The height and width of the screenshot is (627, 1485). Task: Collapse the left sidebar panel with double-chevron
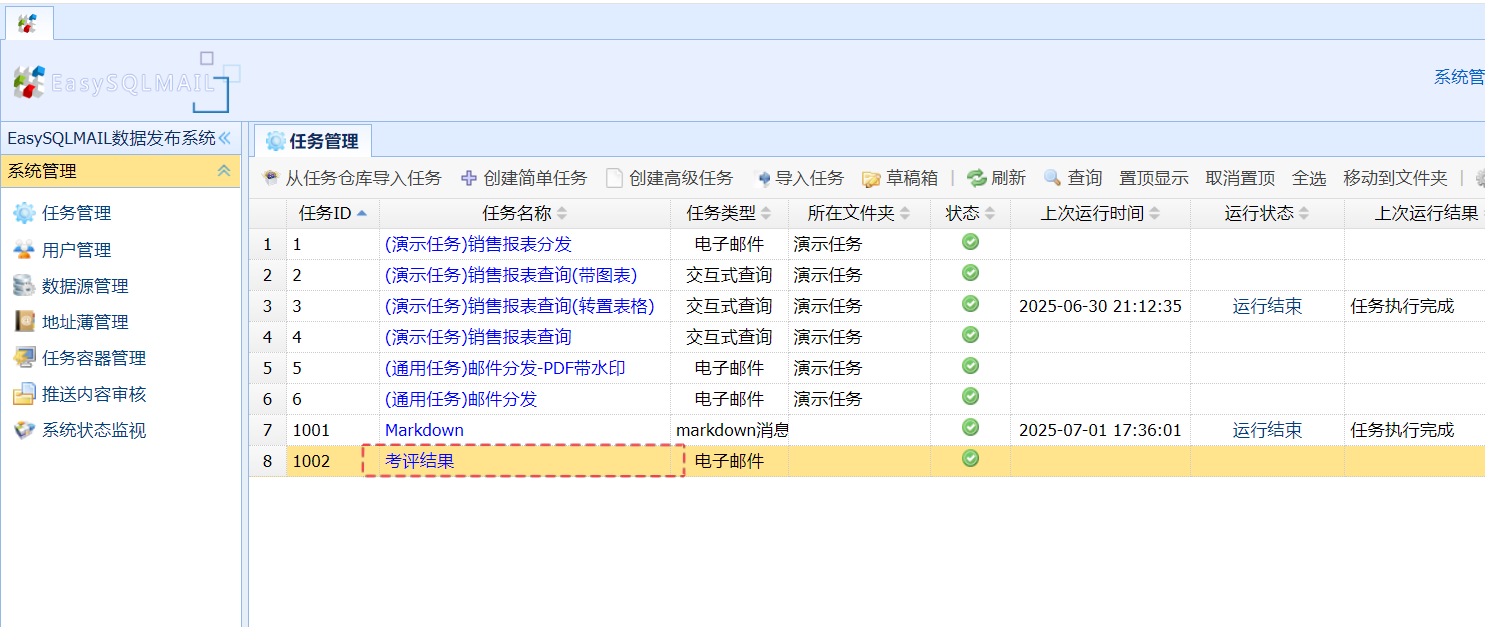tap(225, 138)
